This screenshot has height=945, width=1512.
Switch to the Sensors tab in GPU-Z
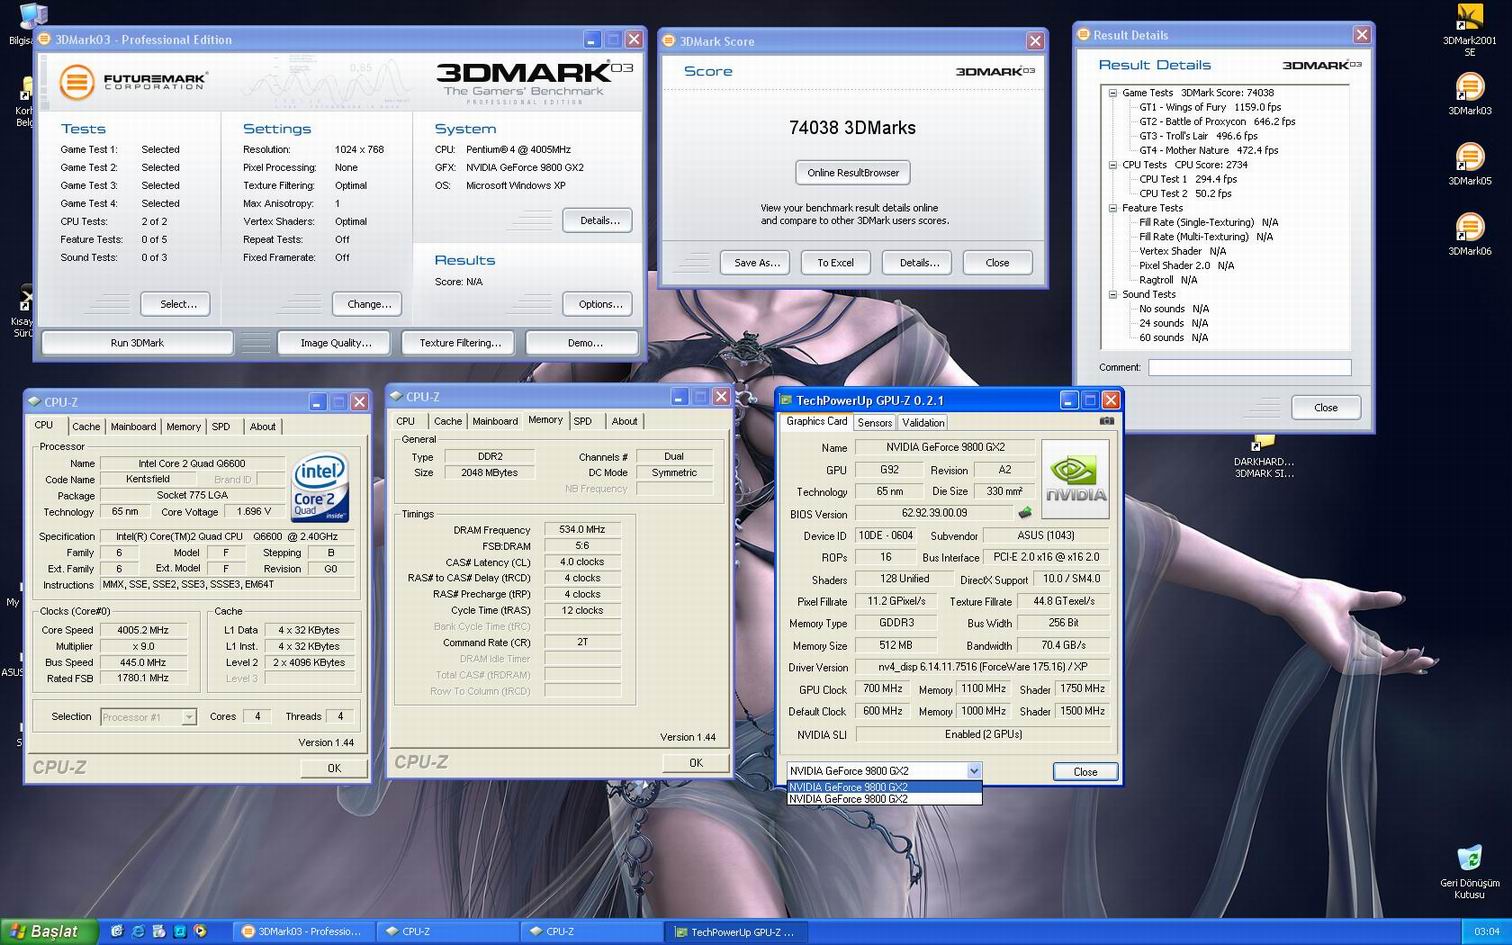[x=874, y=423]
